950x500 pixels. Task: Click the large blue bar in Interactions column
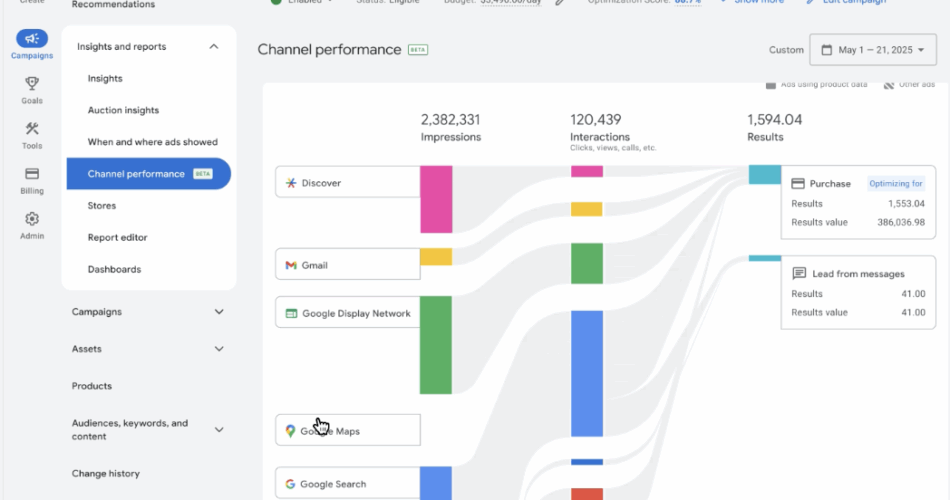click(x=586, y=374)
